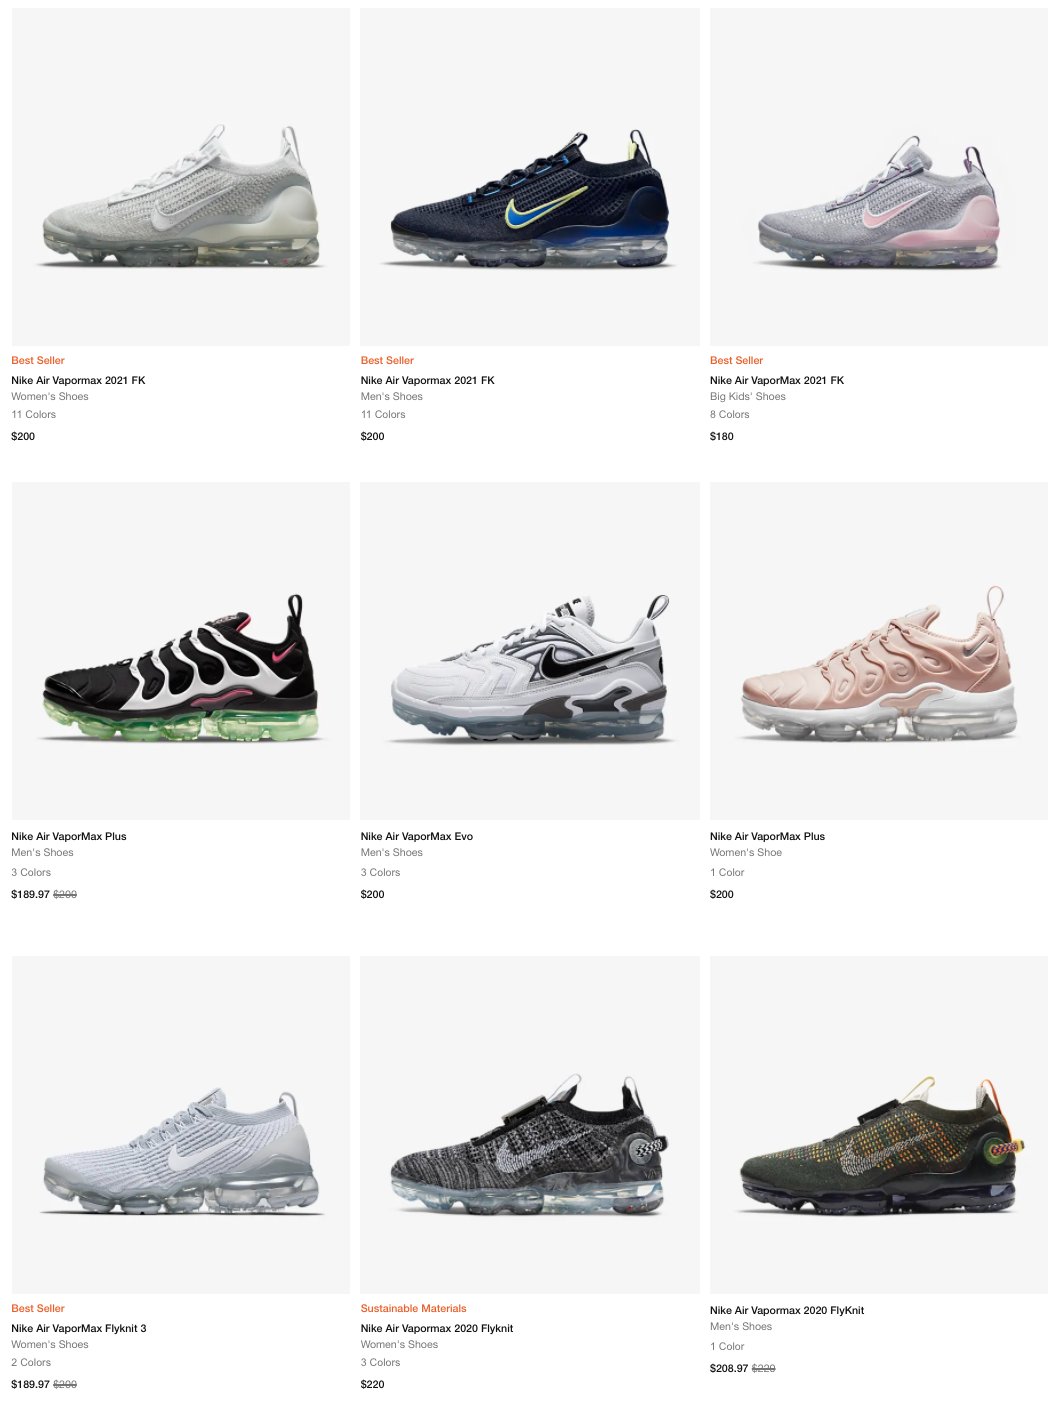
Task: Open the white VaporMax Flyknit 3 image
Action: click(181, 1125)
